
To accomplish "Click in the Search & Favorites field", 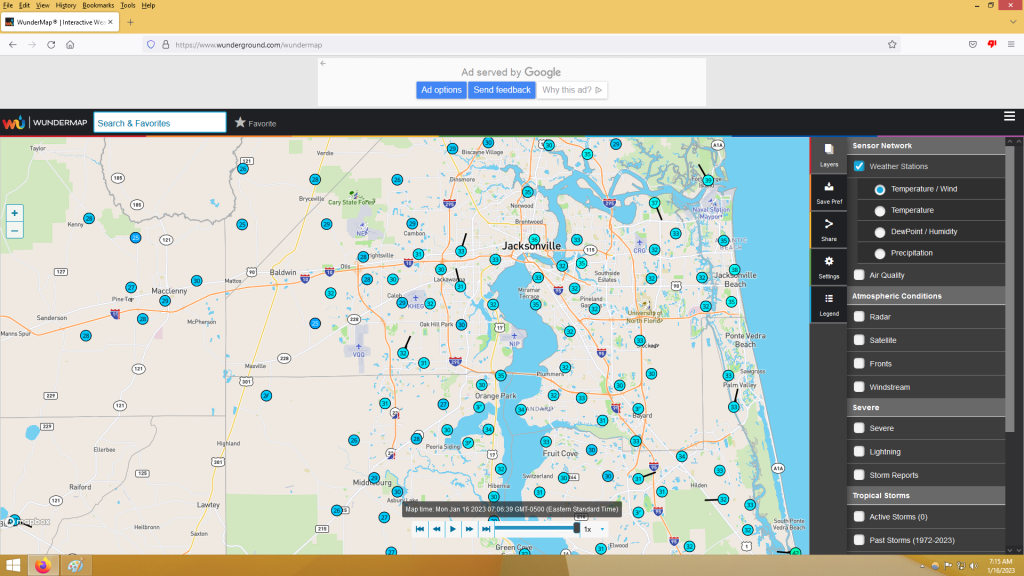I will pyautogui.click(x=160, y=123).
